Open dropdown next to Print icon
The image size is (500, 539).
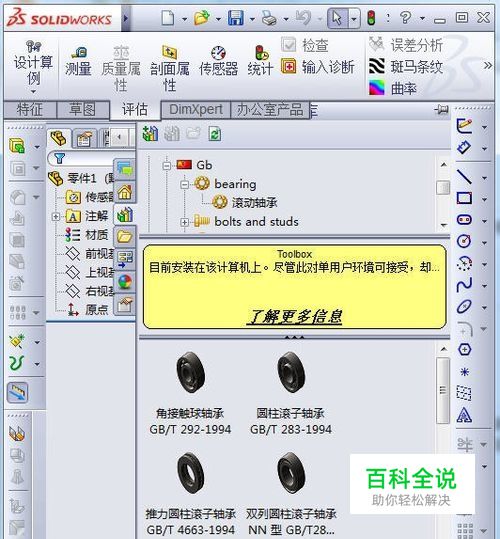click(x=286, y=19)
